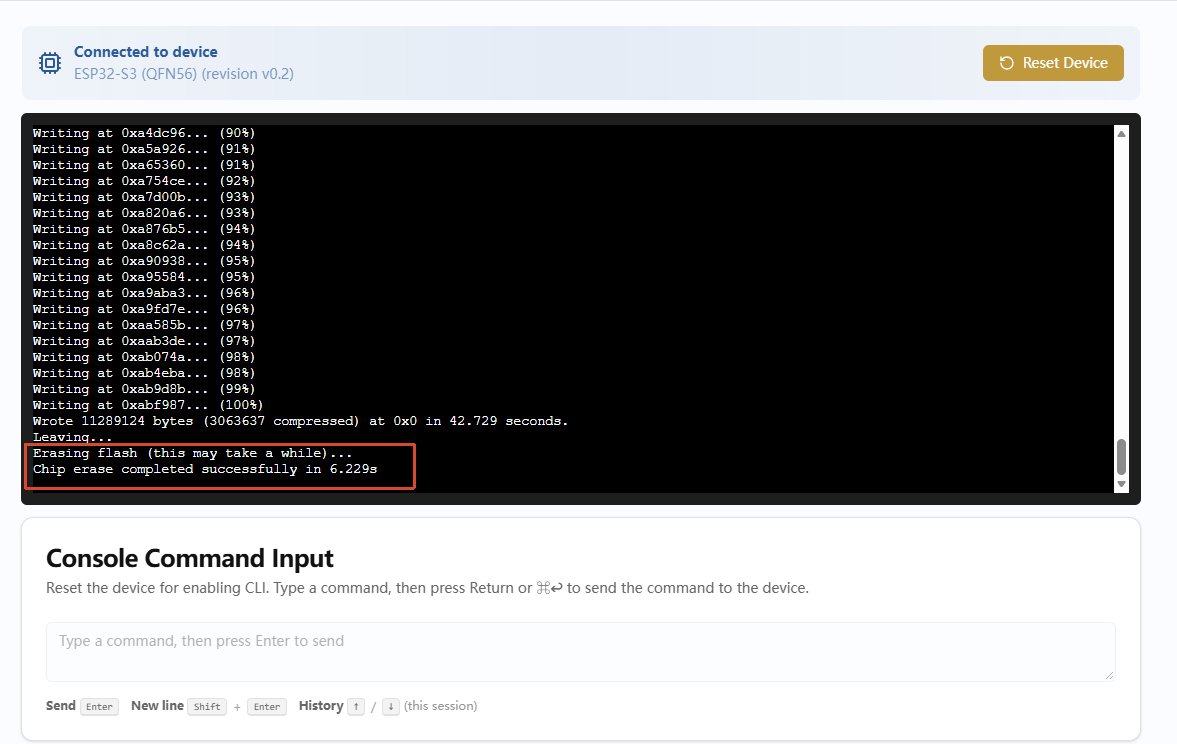Focus the console command input field
This screenshot has width=1177, height=744.
pyautogui.click(x=581, y=652)
